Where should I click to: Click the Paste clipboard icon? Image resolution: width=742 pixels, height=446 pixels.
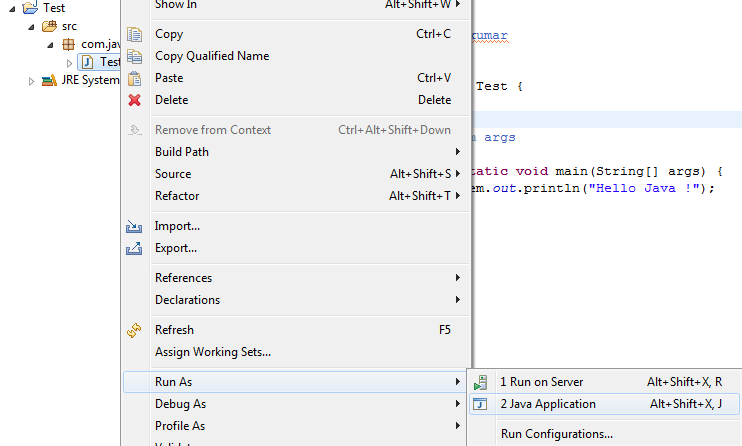point(134,78)
